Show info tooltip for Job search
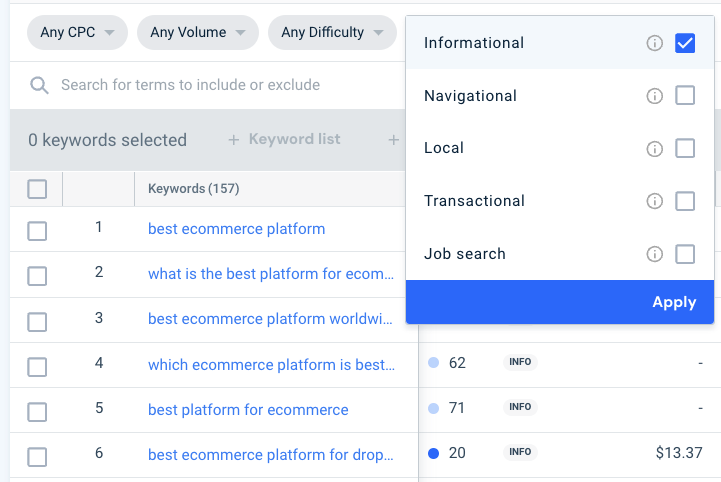This screenshot has height=482, width=721. (x=654, y=254)
